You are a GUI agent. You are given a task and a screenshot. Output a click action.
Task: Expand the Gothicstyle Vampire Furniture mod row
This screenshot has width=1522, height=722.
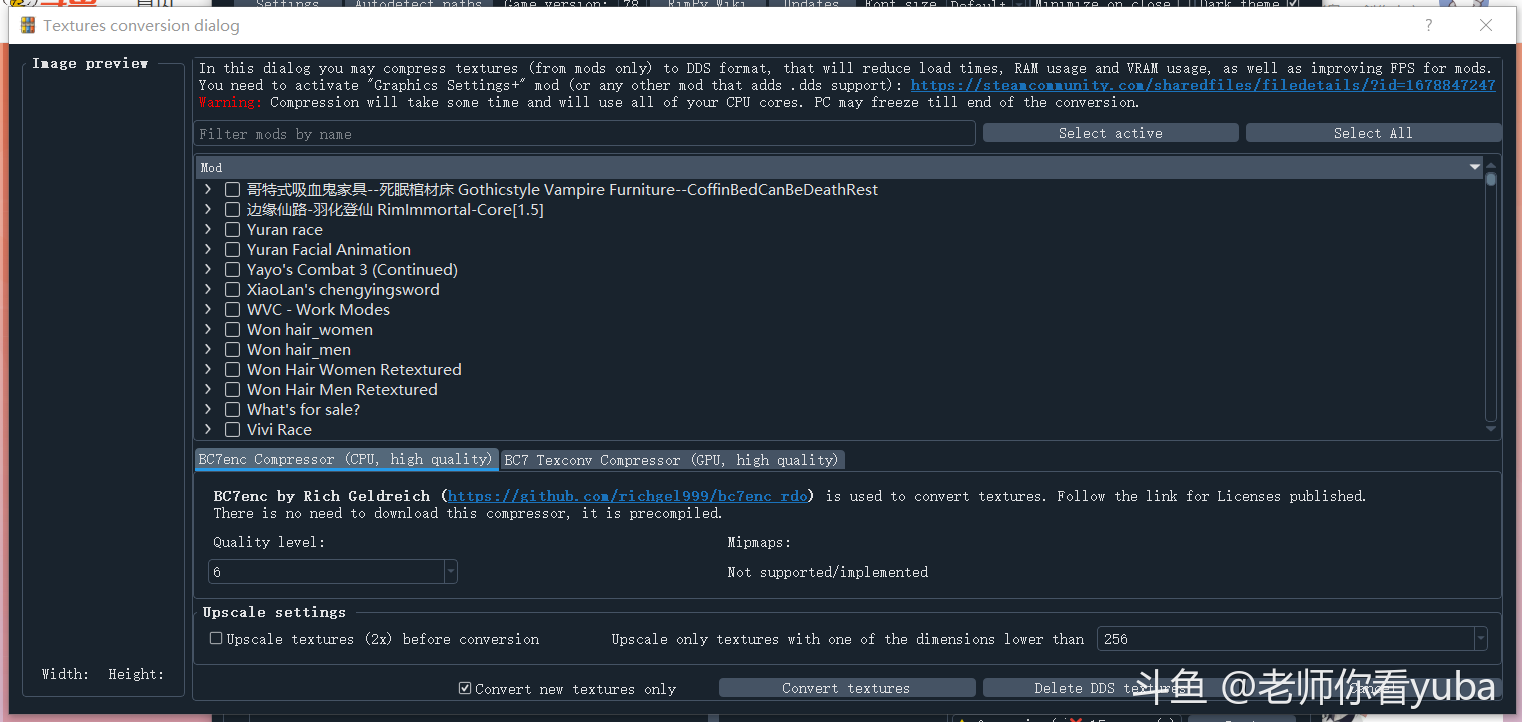pyautogui.click(x=208, y=189)
